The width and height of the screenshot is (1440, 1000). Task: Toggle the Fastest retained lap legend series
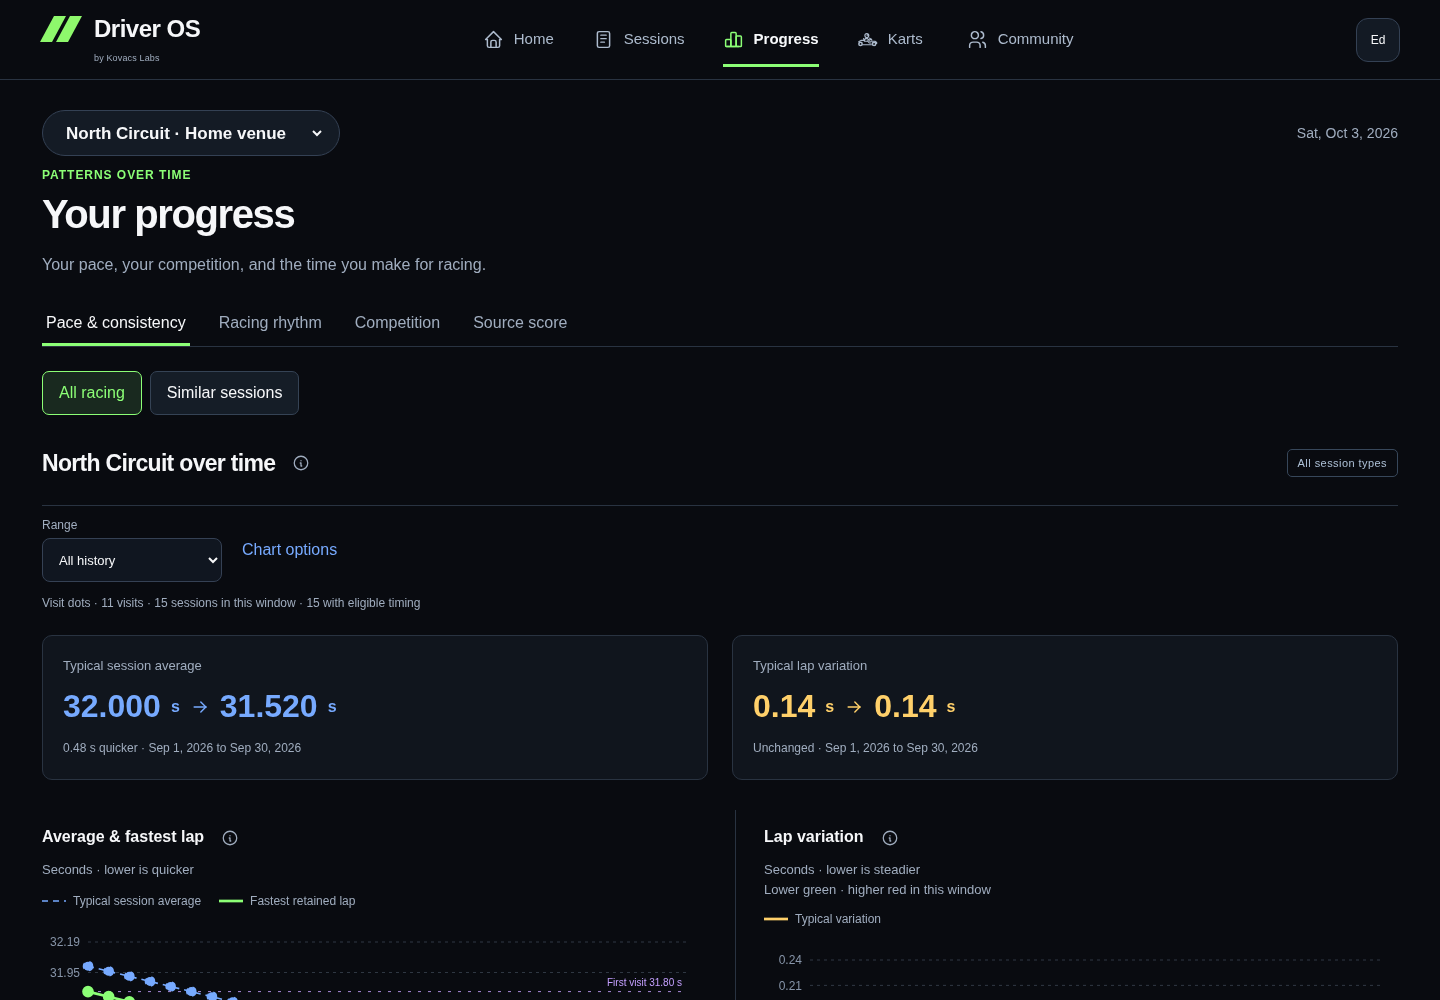point(287,901)
